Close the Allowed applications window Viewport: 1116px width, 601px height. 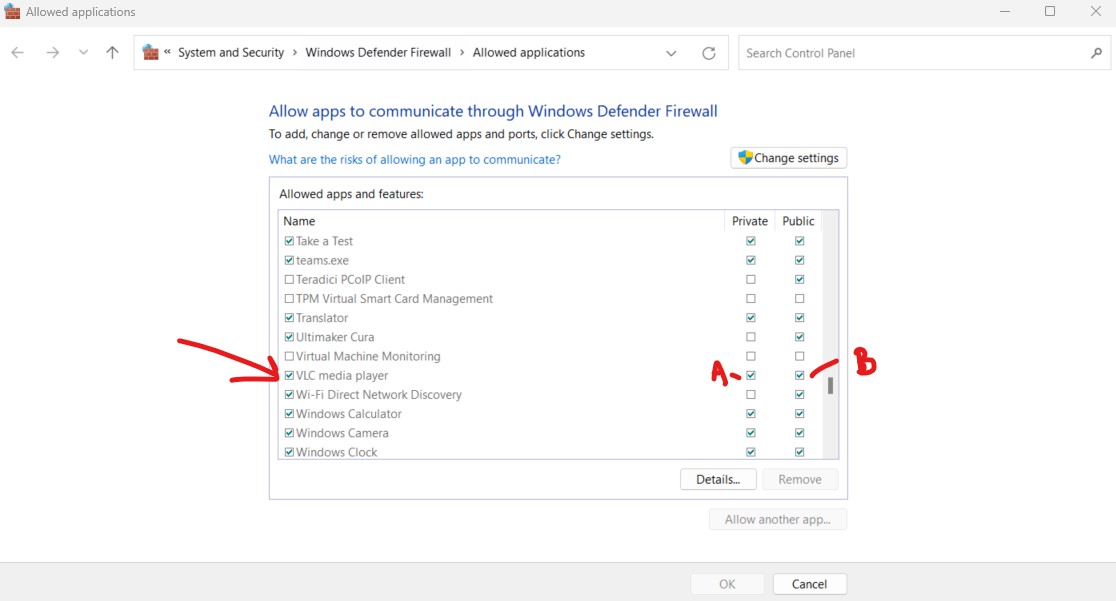click(1096, 11)
